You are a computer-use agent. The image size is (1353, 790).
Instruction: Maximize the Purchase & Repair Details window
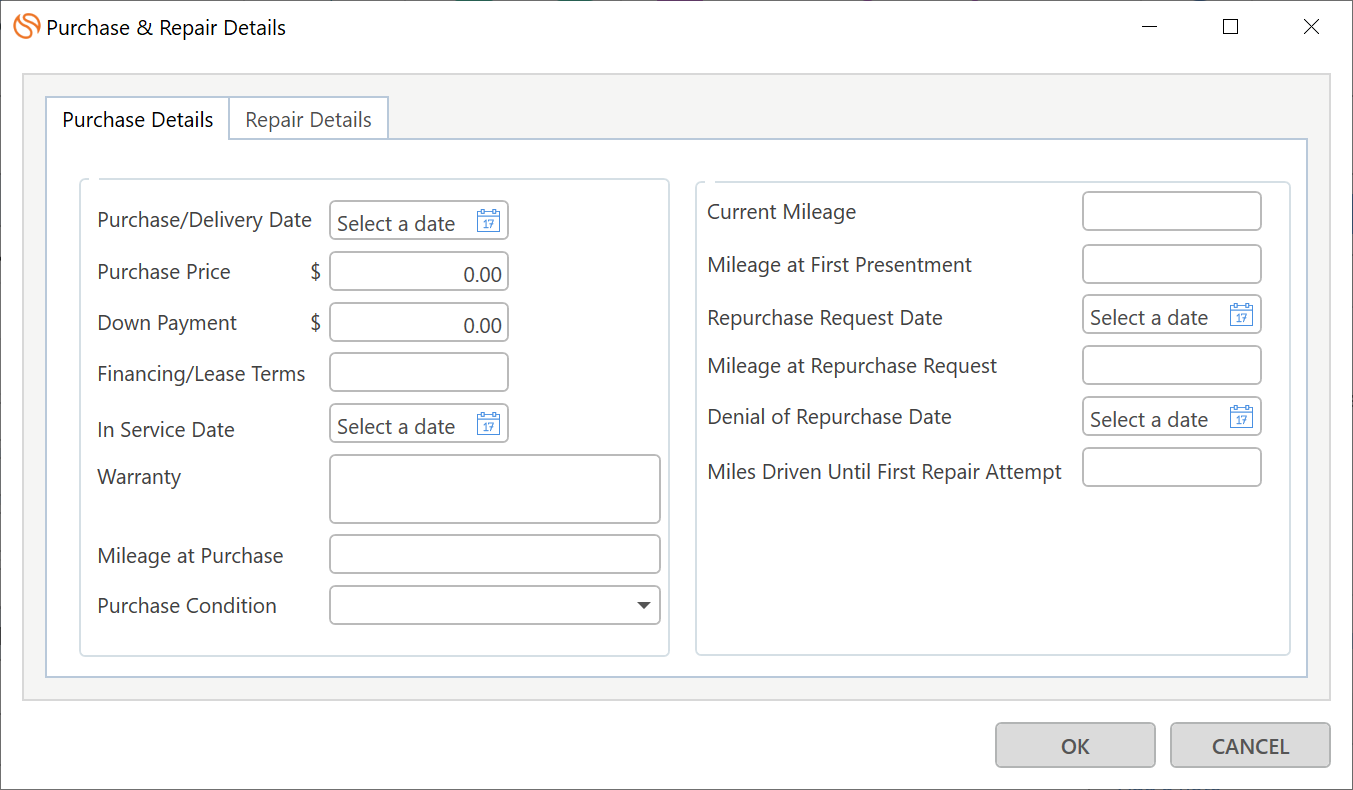1231,27
